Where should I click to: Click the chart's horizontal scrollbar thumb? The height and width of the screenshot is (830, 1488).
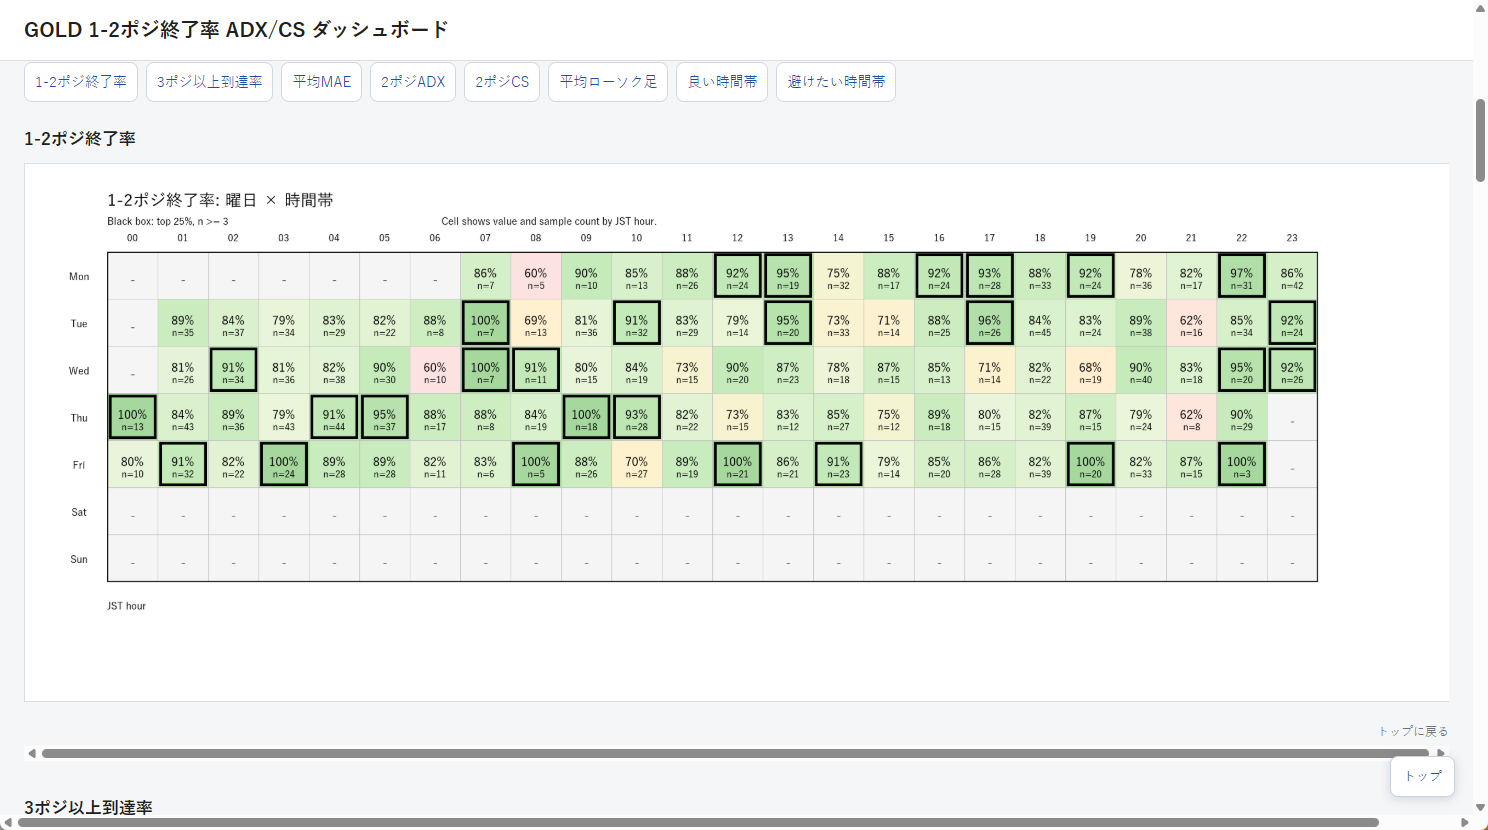click(x=735, y=753)
